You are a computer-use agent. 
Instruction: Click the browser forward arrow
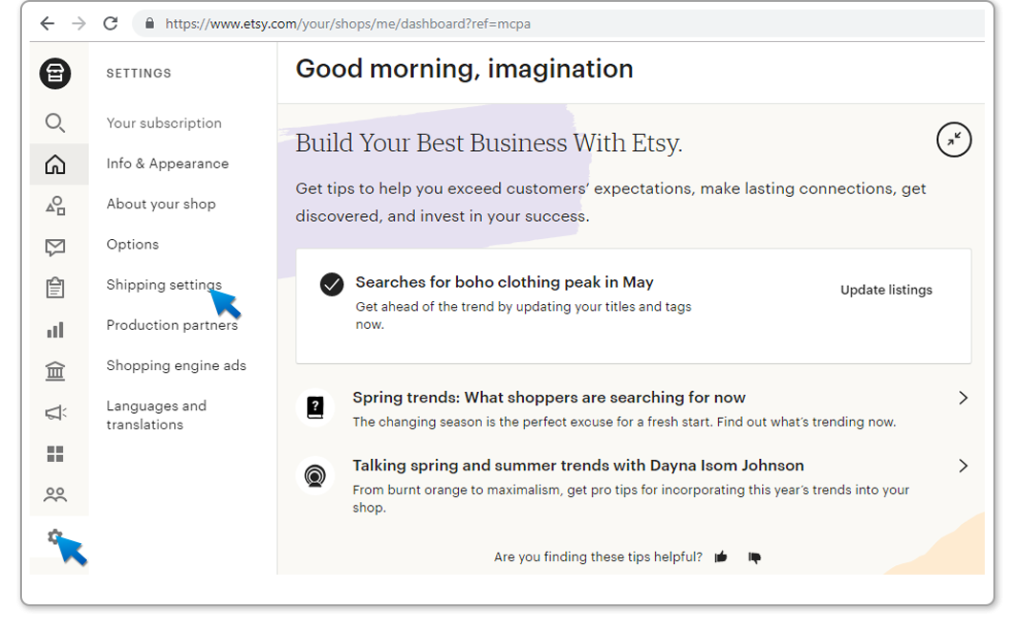pyautogui.click(x=79, y=24)
